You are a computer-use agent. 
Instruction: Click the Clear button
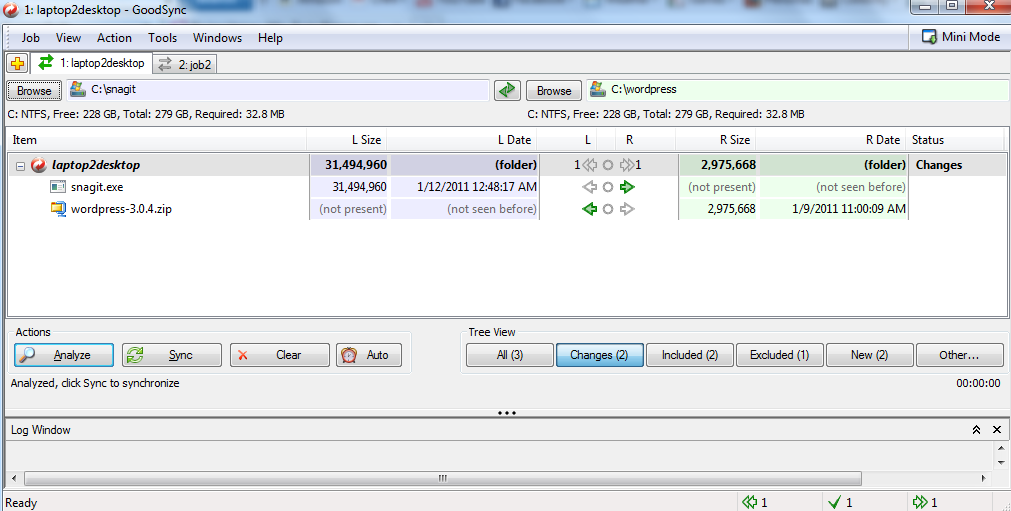pos(280,355)
